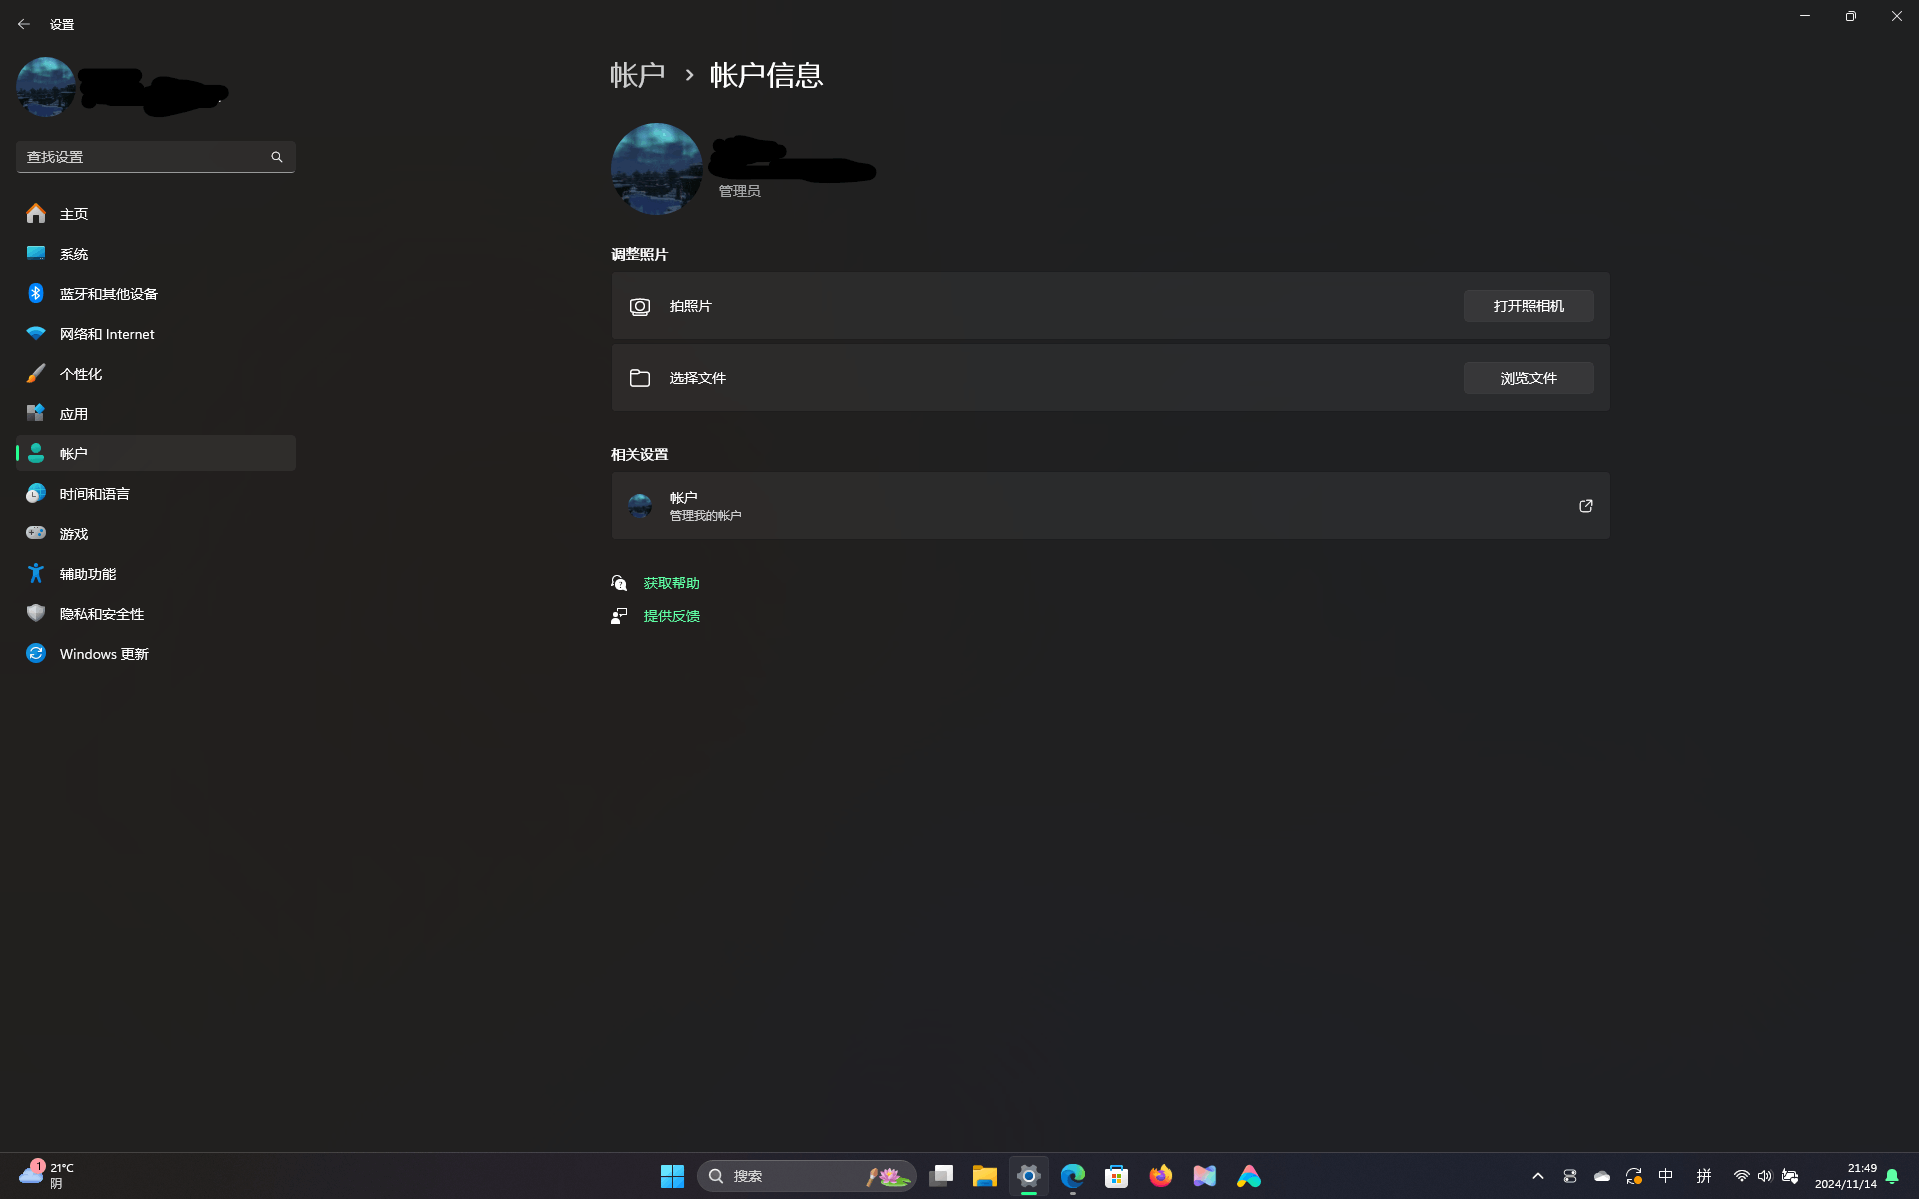
Task: Open 隐私和安全性 section
Action: [156, 614]
